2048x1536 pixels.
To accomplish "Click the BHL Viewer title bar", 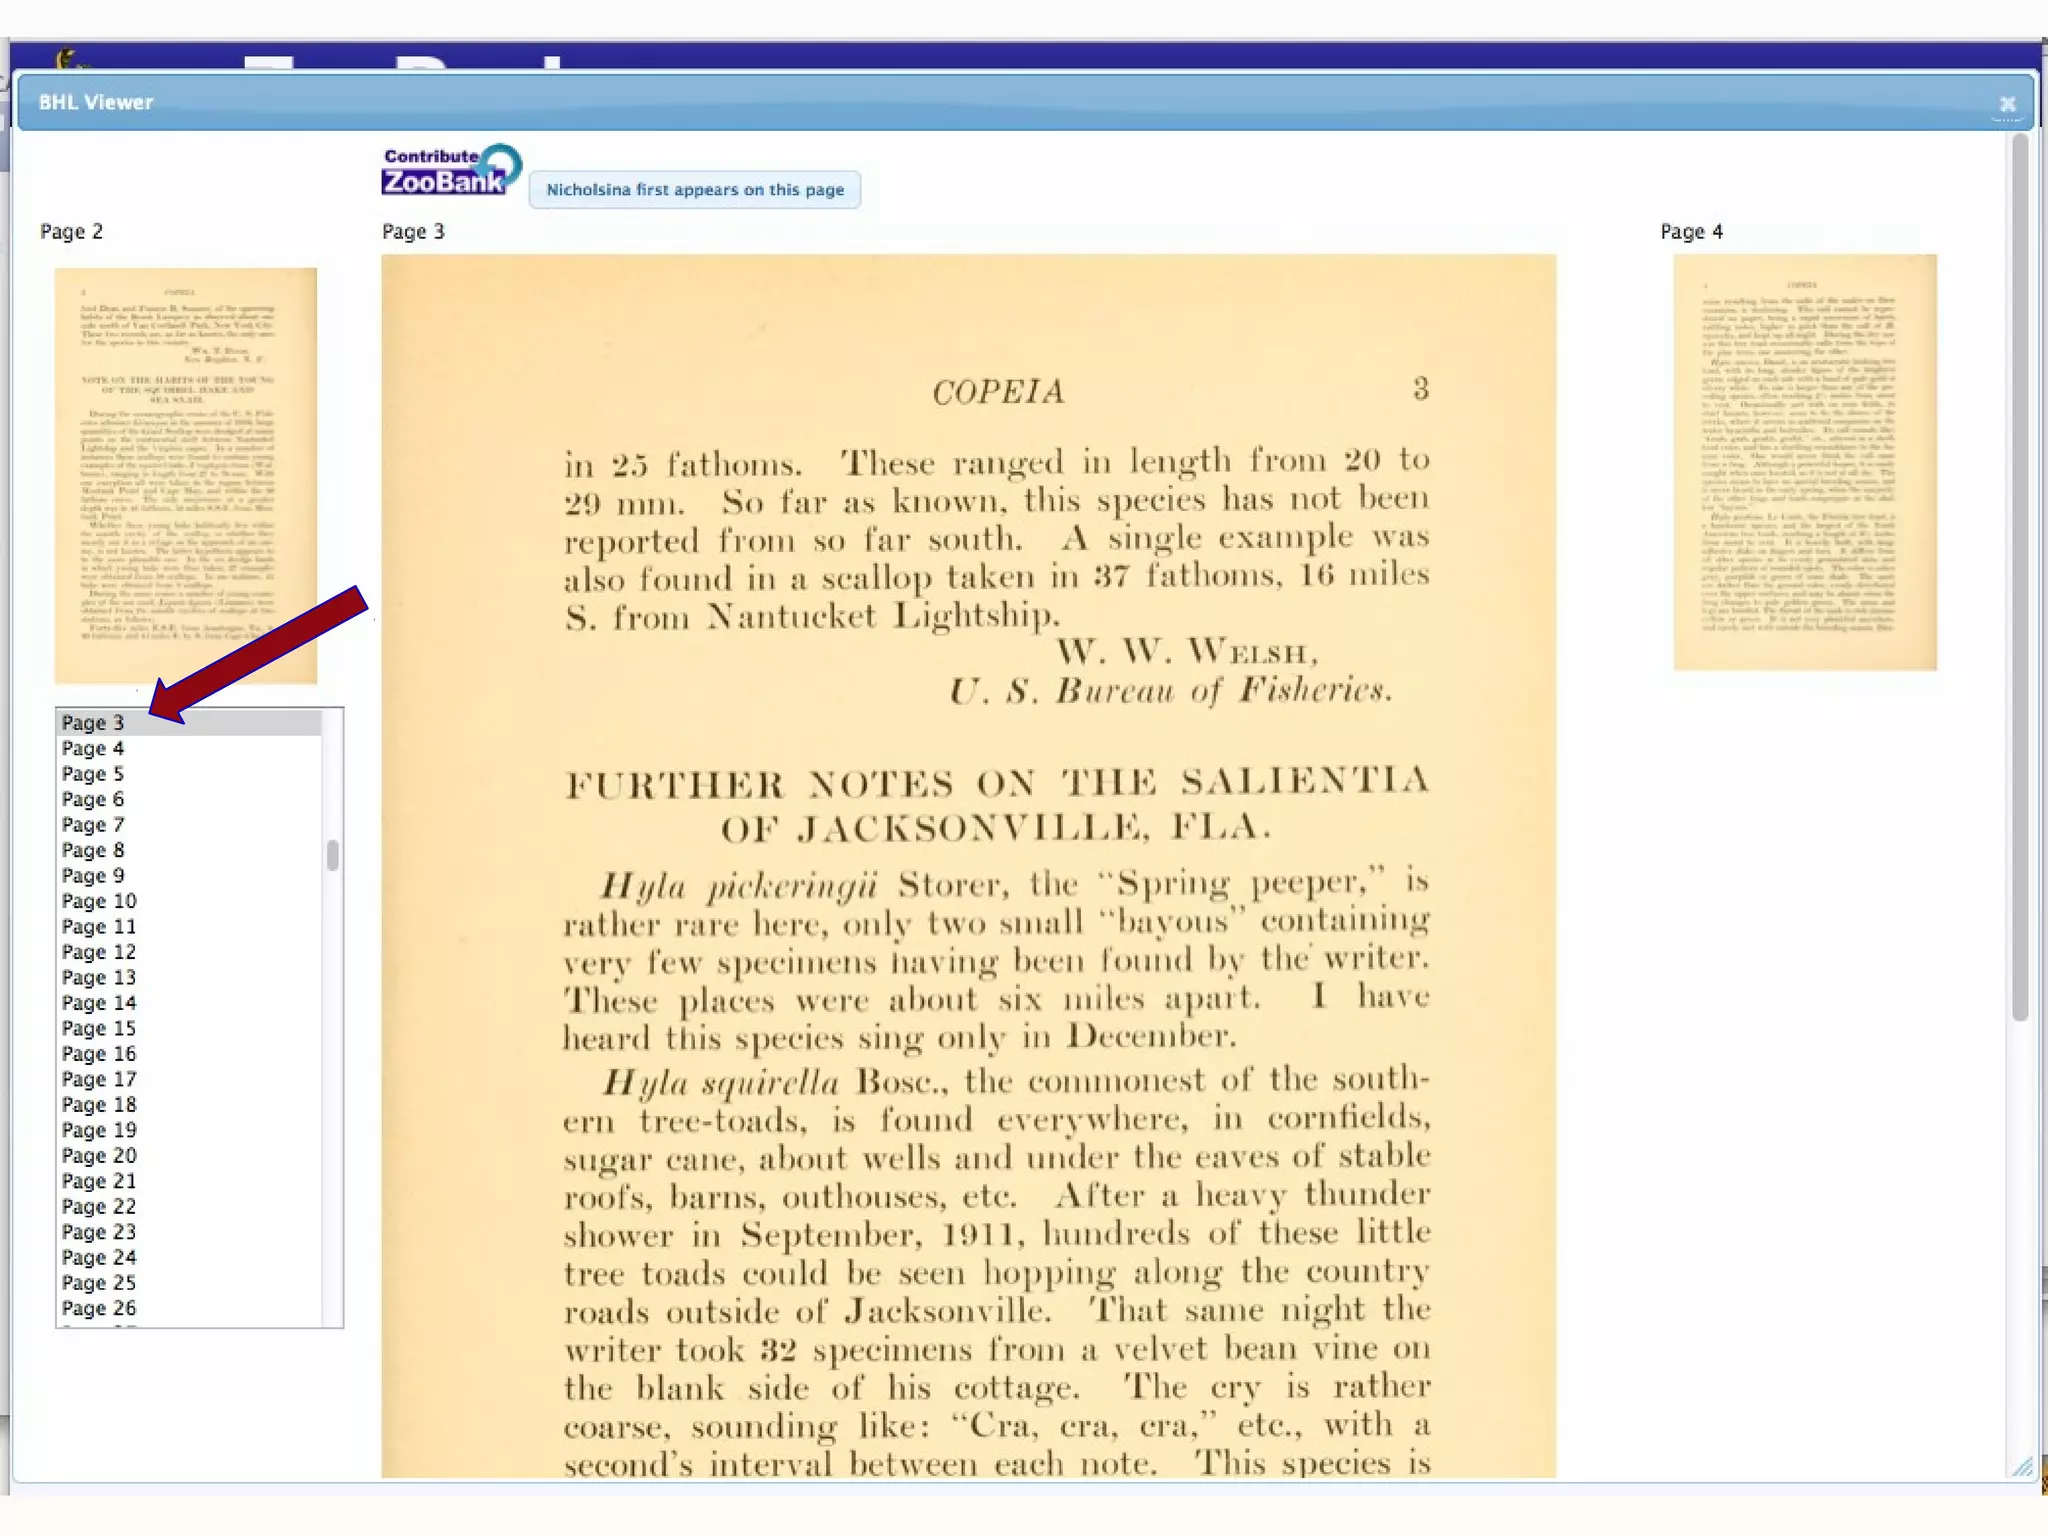I will tap(1000, 102).
